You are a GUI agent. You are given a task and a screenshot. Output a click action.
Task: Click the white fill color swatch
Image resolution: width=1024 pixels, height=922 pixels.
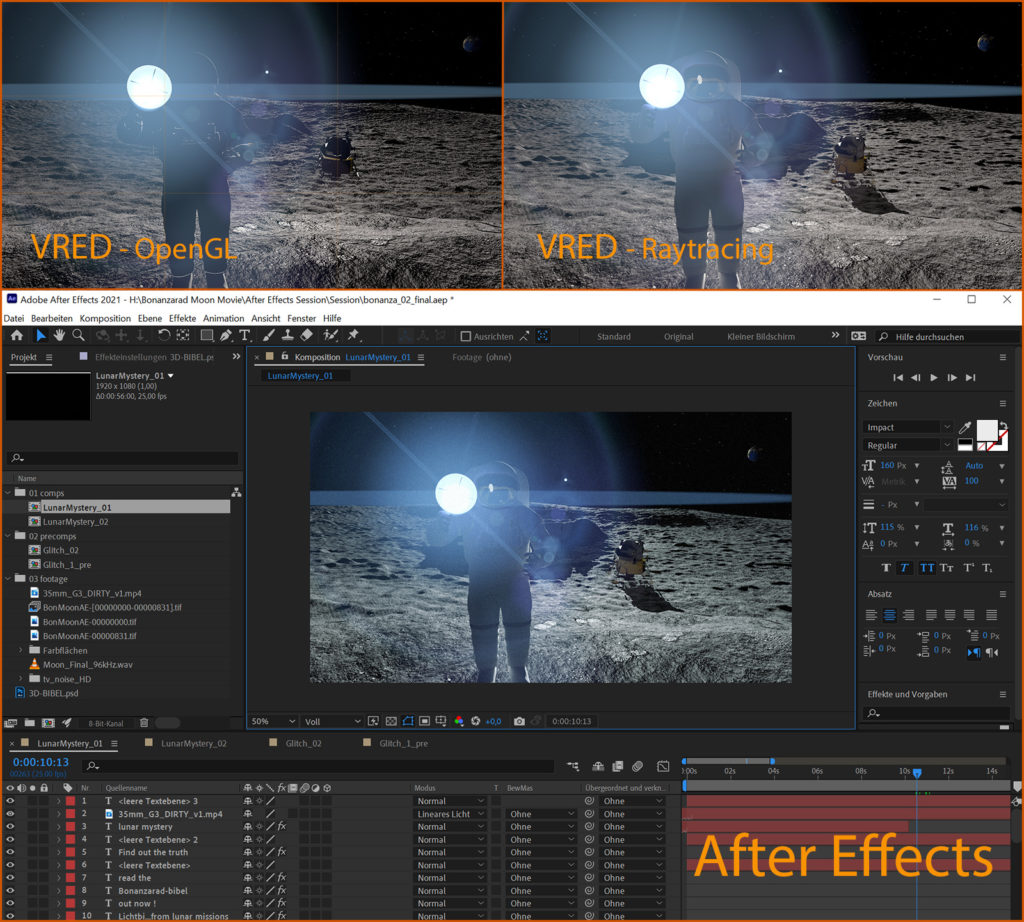(x=987, y=430)
